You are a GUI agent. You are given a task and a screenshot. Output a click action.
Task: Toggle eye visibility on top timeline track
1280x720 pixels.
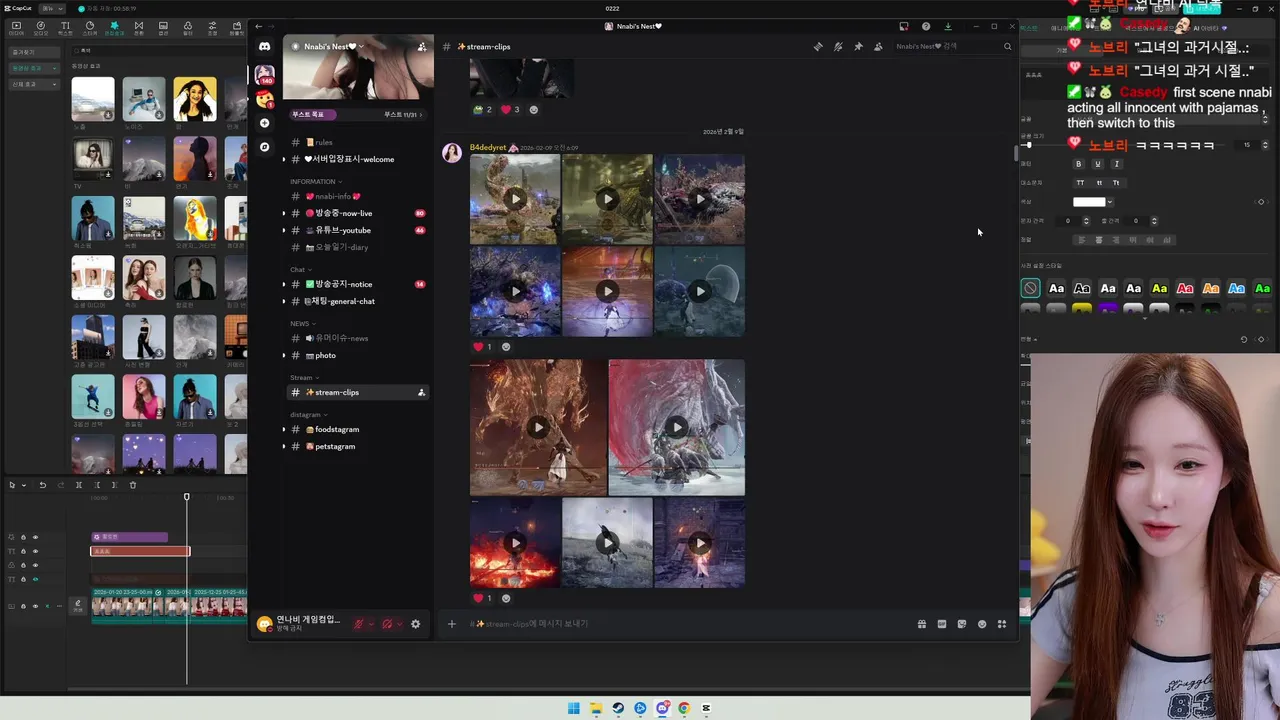(x=35, y=537)
